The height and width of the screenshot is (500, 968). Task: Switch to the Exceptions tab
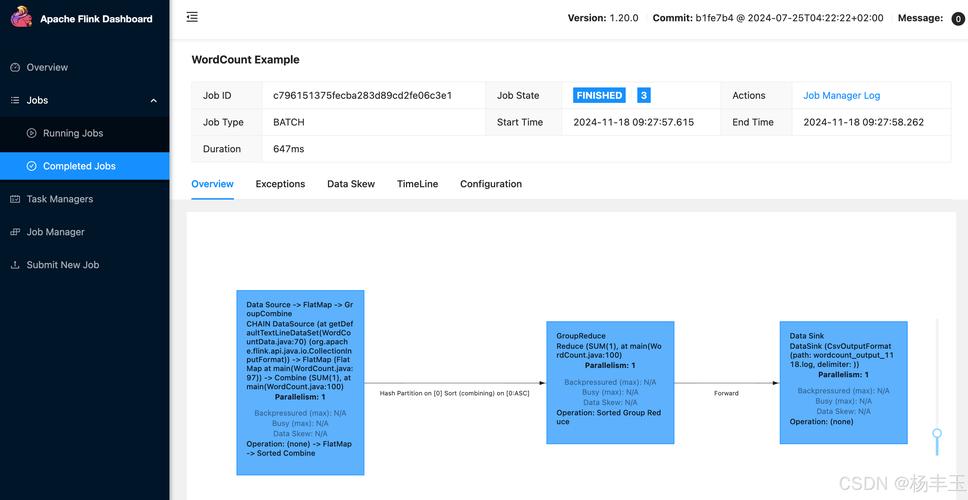pos(280,184)
